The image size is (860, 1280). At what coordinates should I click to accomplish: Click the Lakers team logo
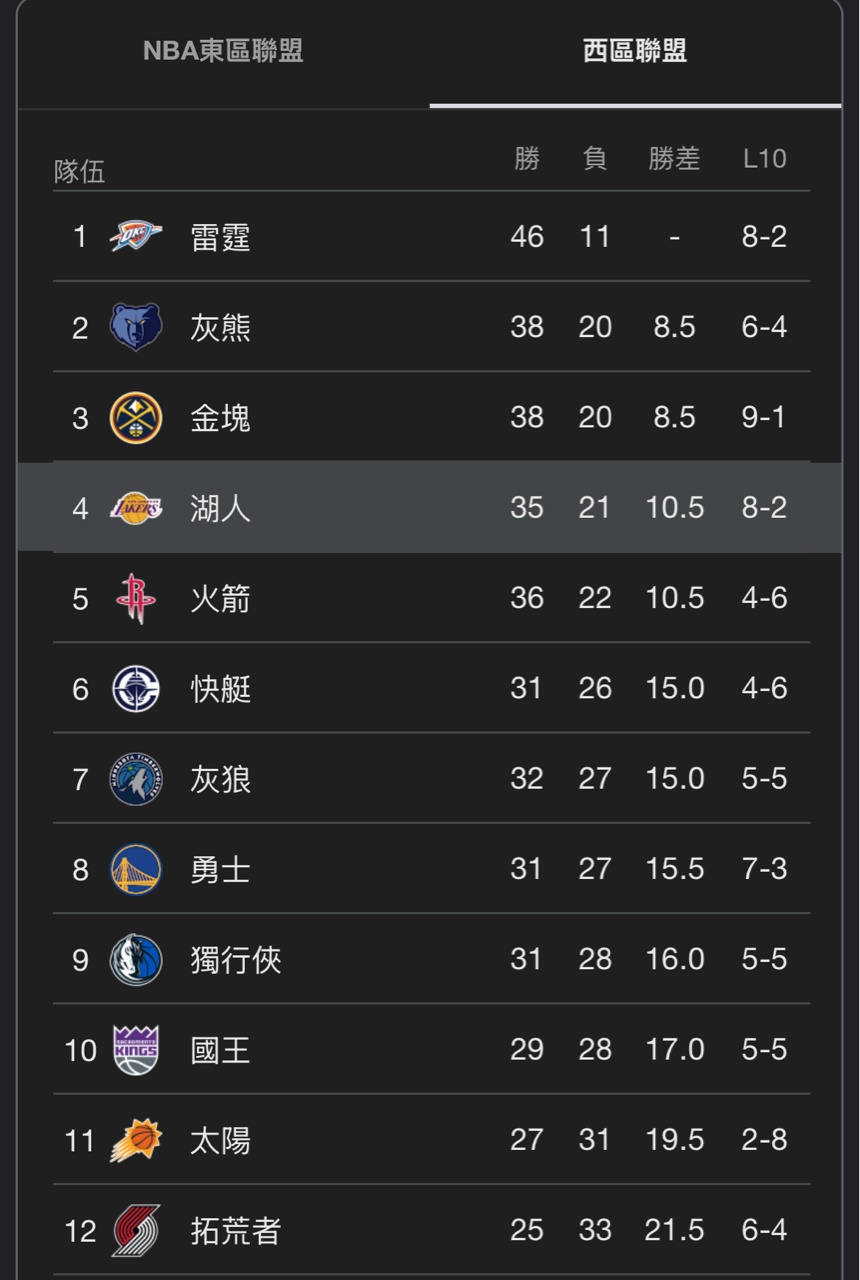[135, 508]
